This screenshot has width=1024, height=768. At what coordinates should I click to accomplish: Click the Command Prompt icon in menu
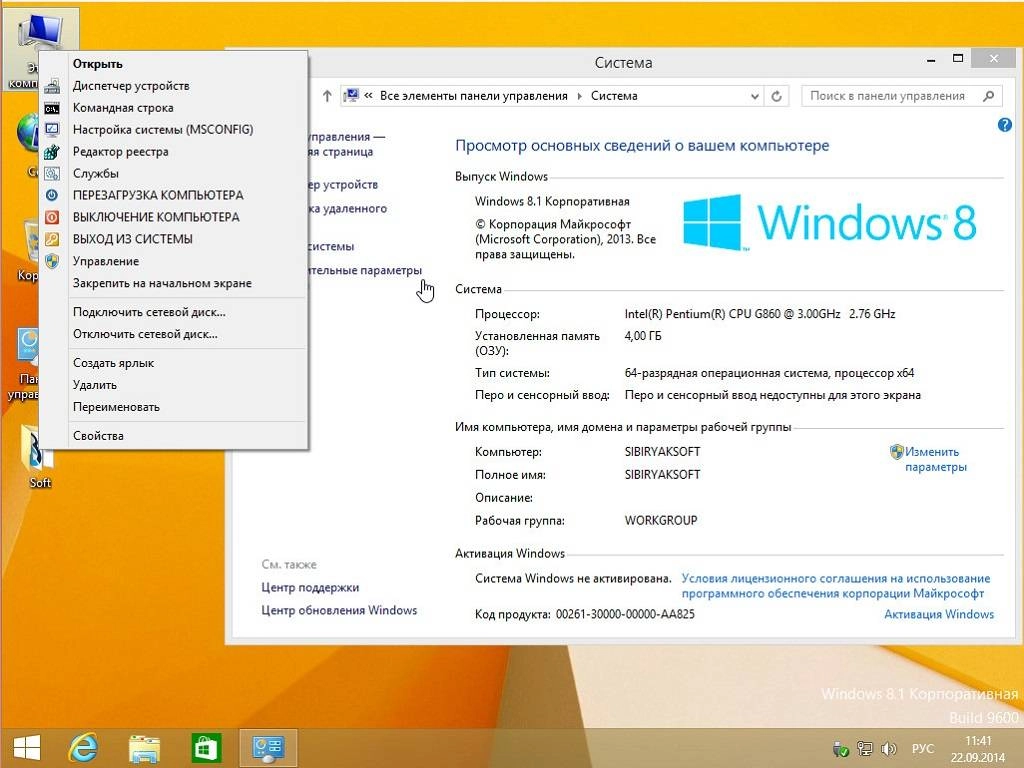tap(52, 108)
